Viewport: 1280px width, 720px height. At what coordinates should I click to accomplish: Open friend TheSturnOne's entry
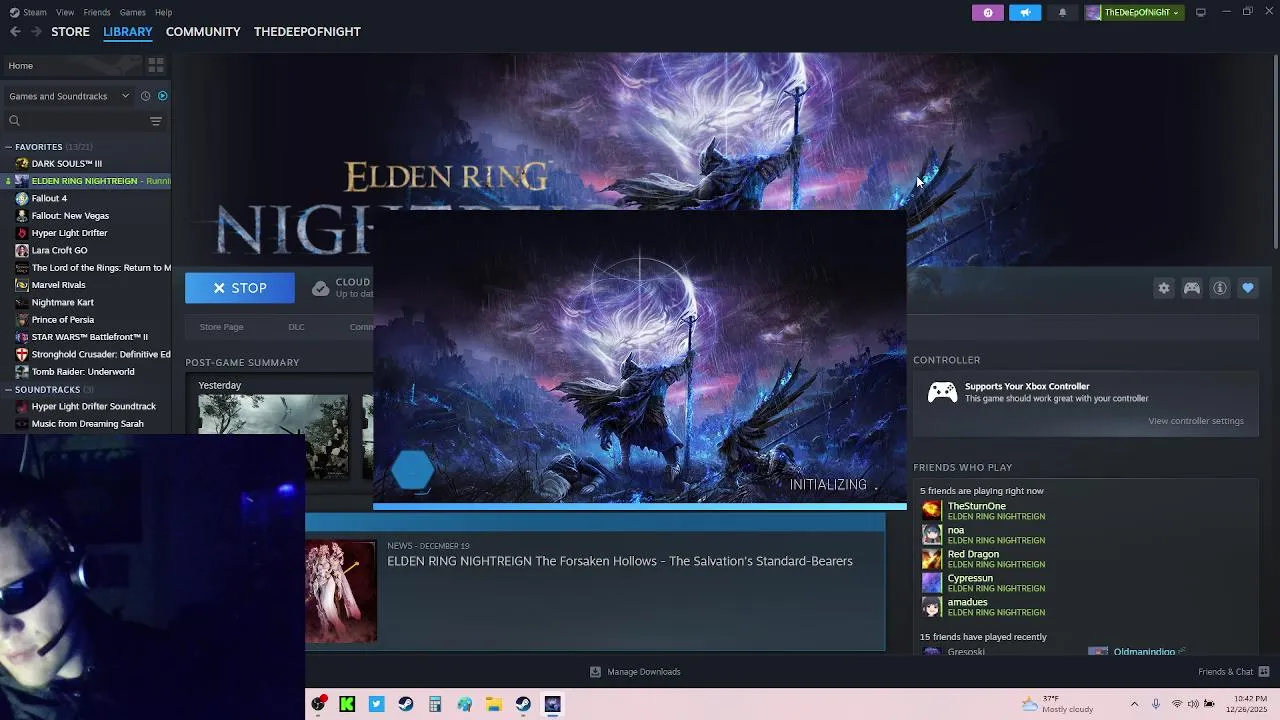click(x=983, y=511)
